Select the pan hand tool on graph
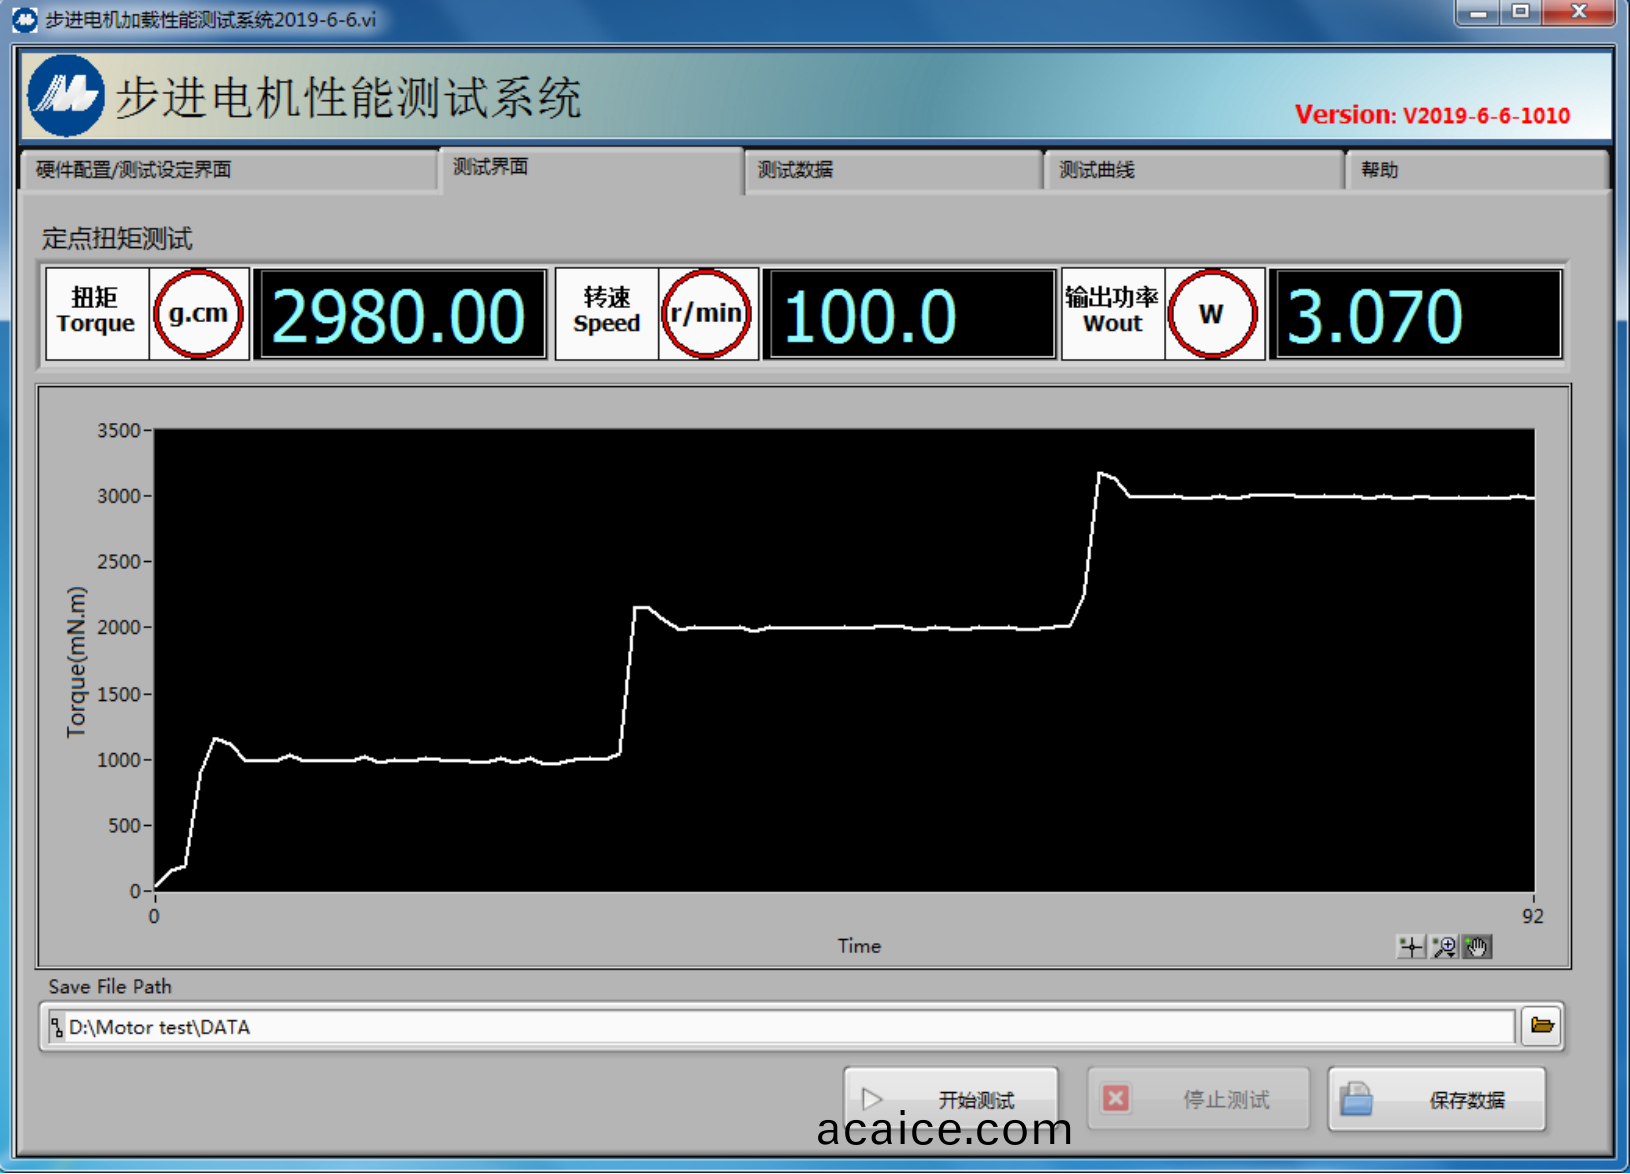The image size is (1630, 1174). (1477, 946)
